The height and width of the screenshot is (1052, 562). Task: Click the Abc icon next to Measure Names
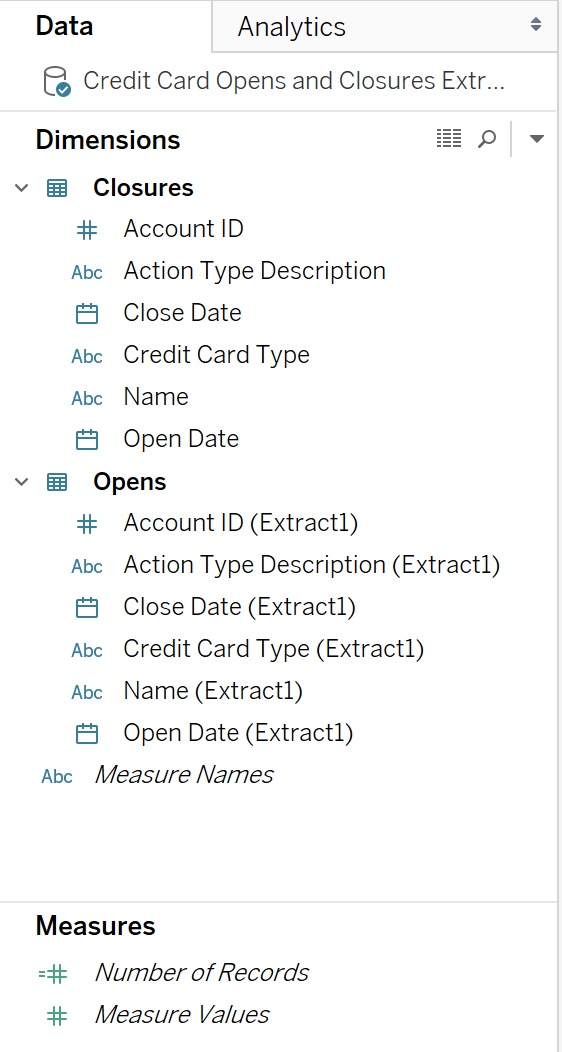point(57,776)
